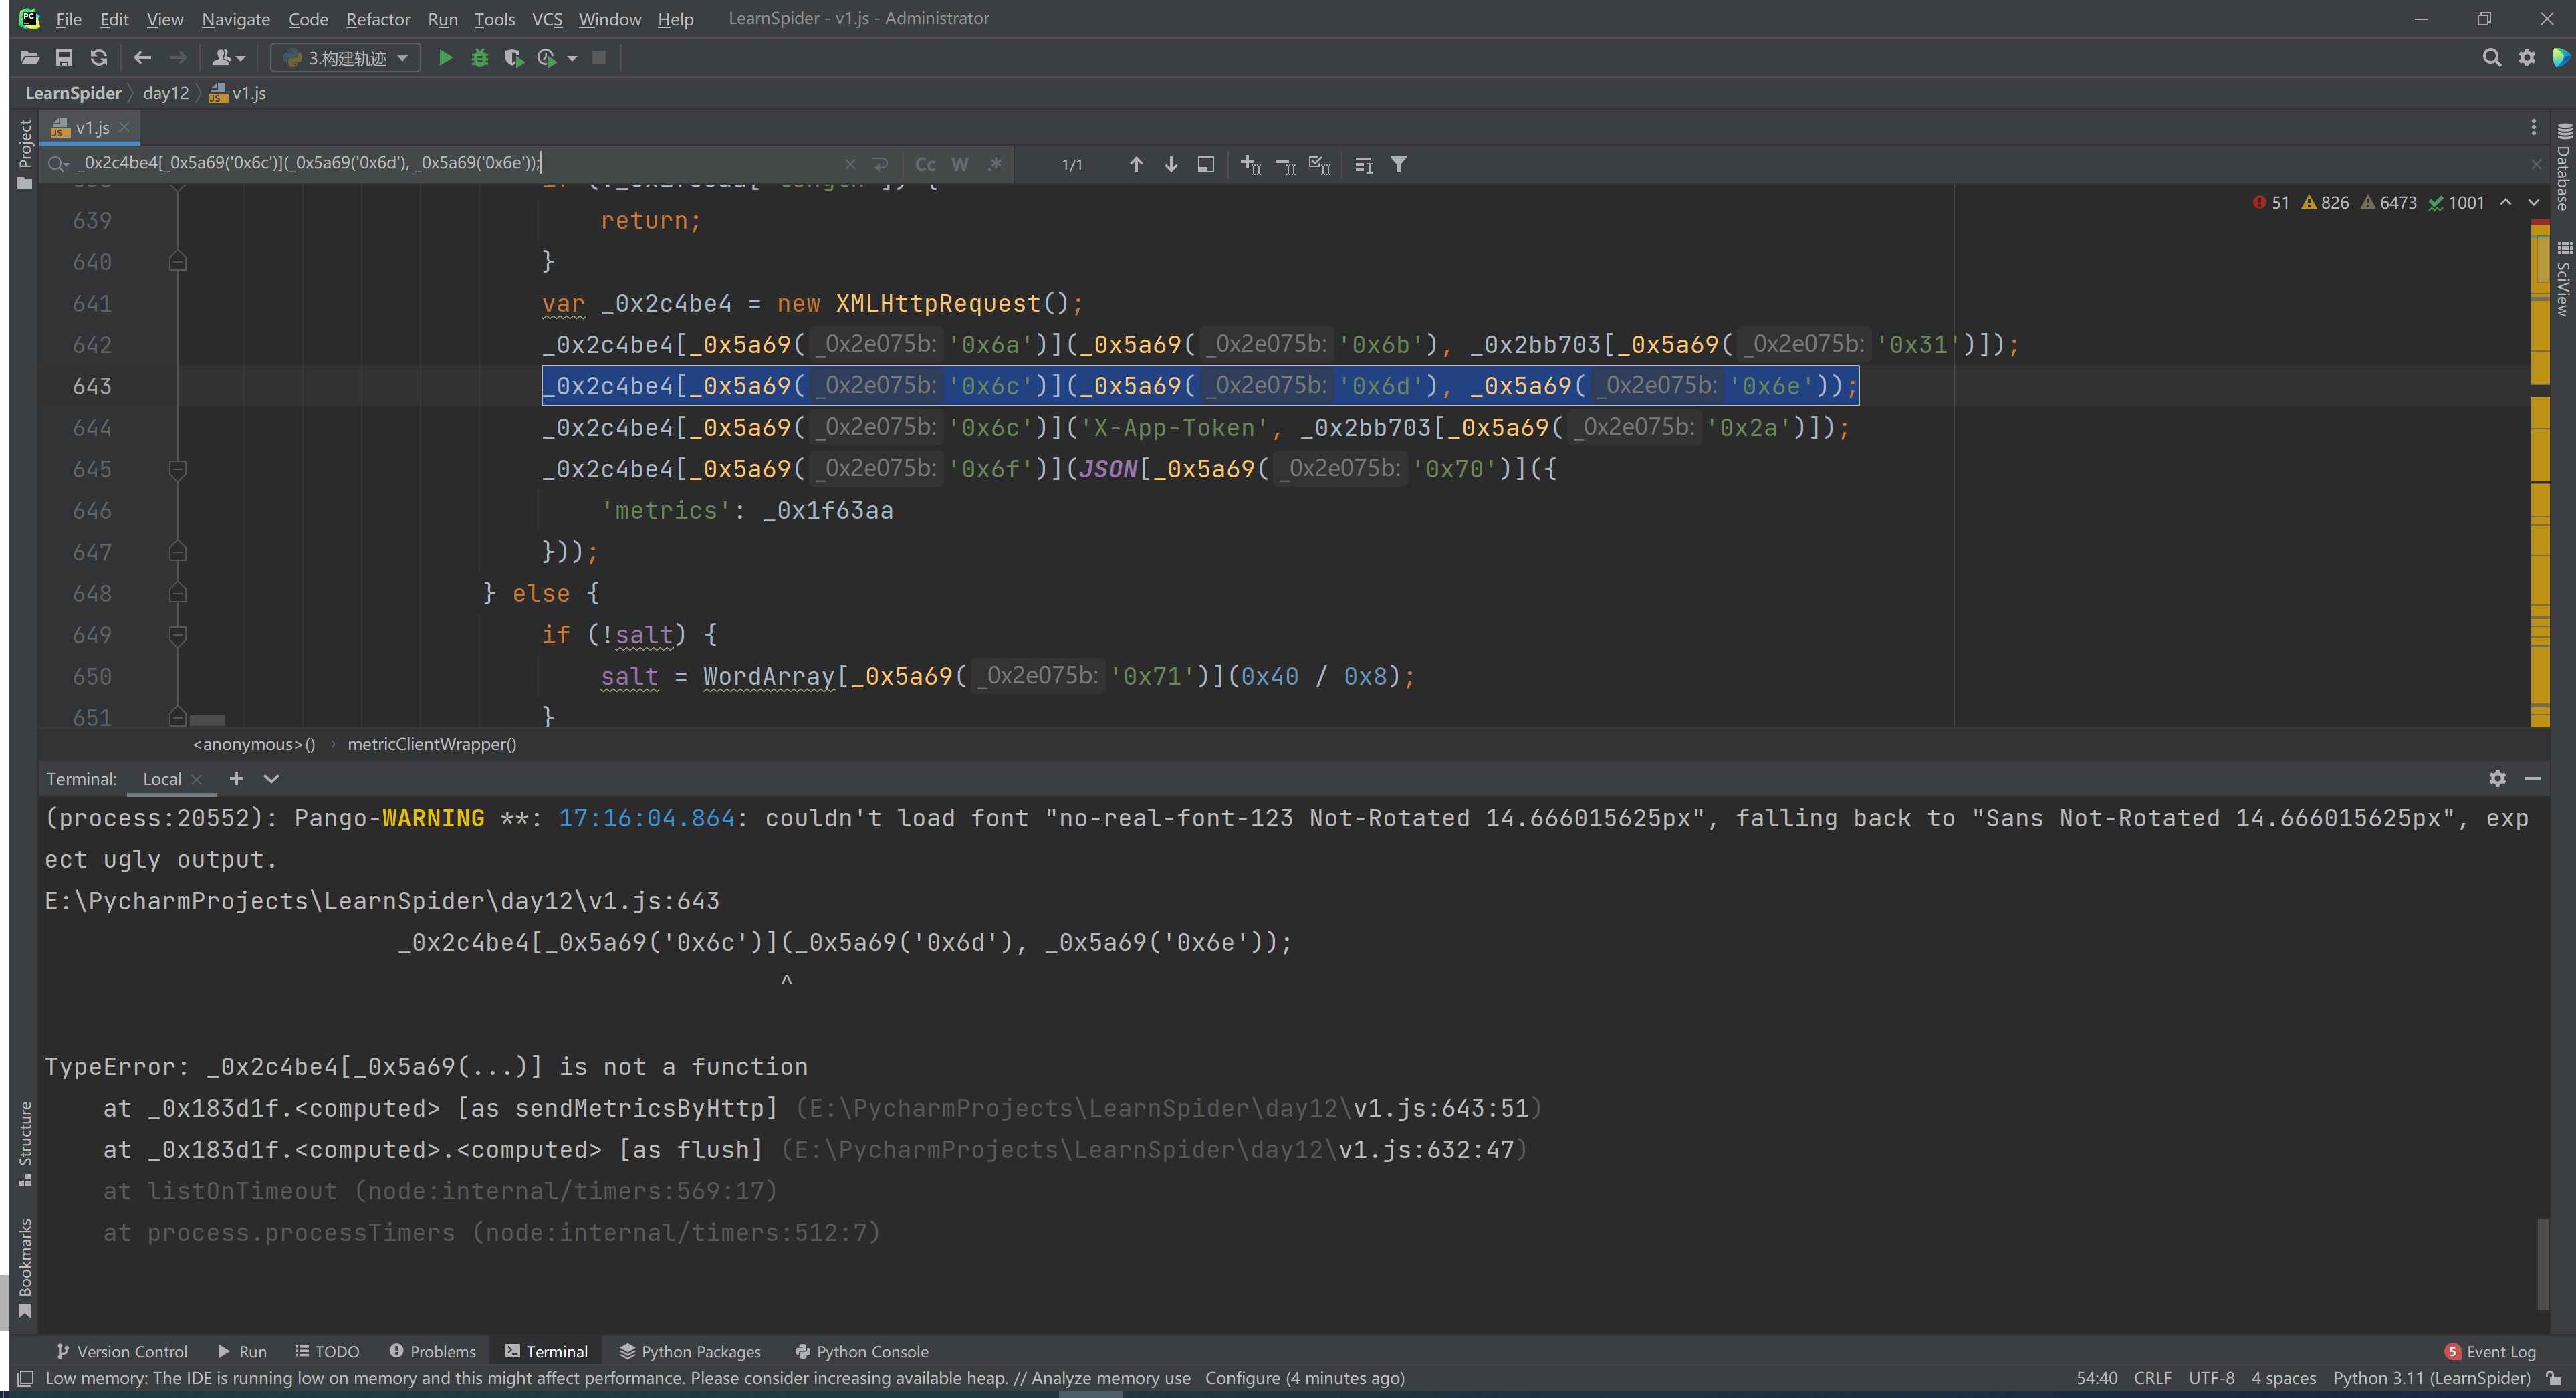This screenshot has width=2576, height=1398.
Task: Hide the terminal panel with minimize dash
Action: click(2532, 778)
